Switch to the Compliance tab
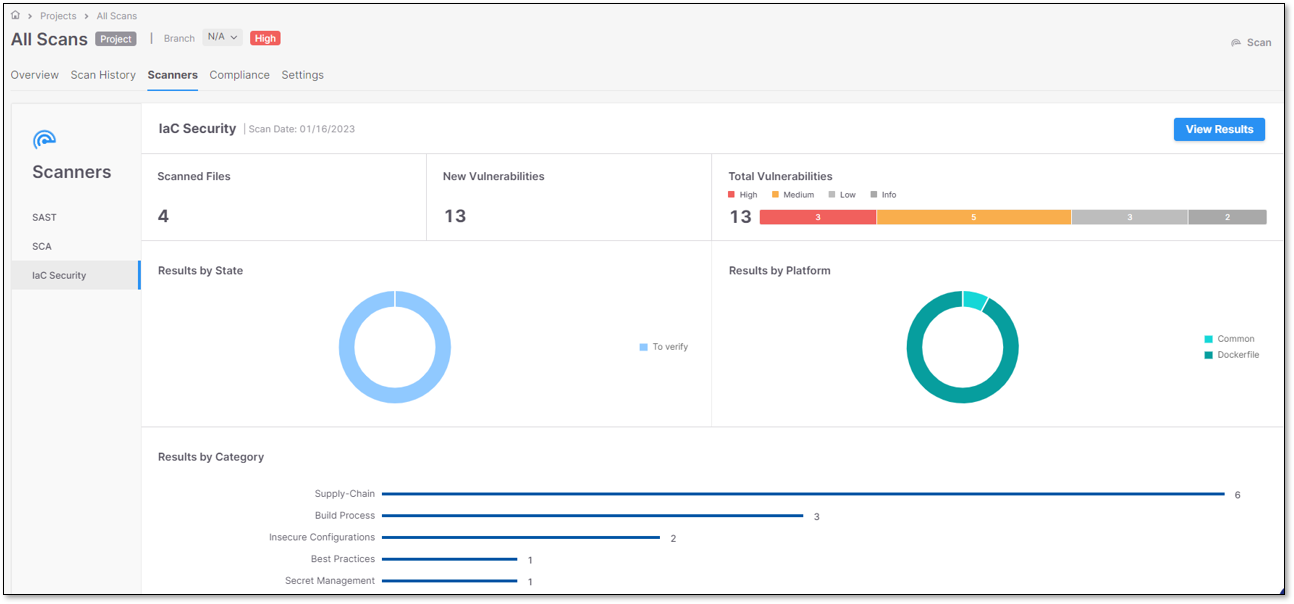Image resolution: width=1294 pixels, height=604 pixels. point(239,75)
